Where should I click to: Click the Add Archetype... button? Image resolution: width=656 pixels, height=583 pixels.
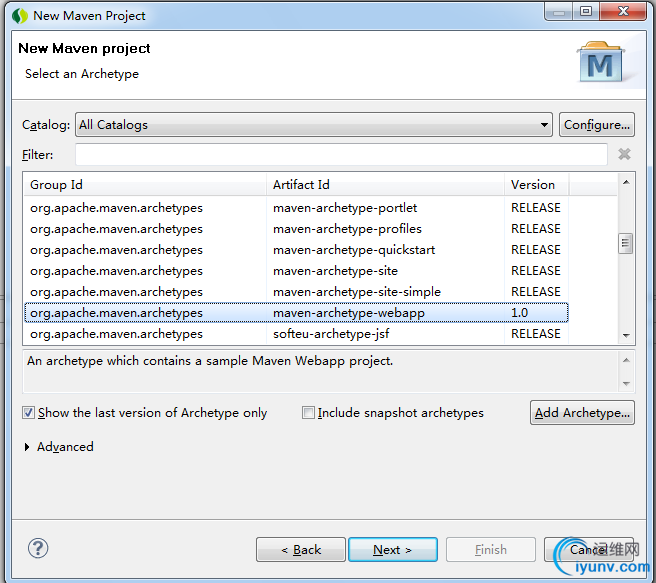click(x=582, y=413)
